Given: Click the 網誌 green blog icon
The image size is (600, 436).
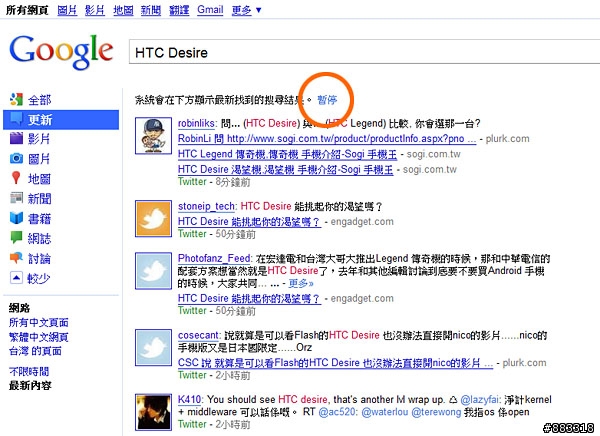Looking at the screenshot, I should click(x=16, y=238).
